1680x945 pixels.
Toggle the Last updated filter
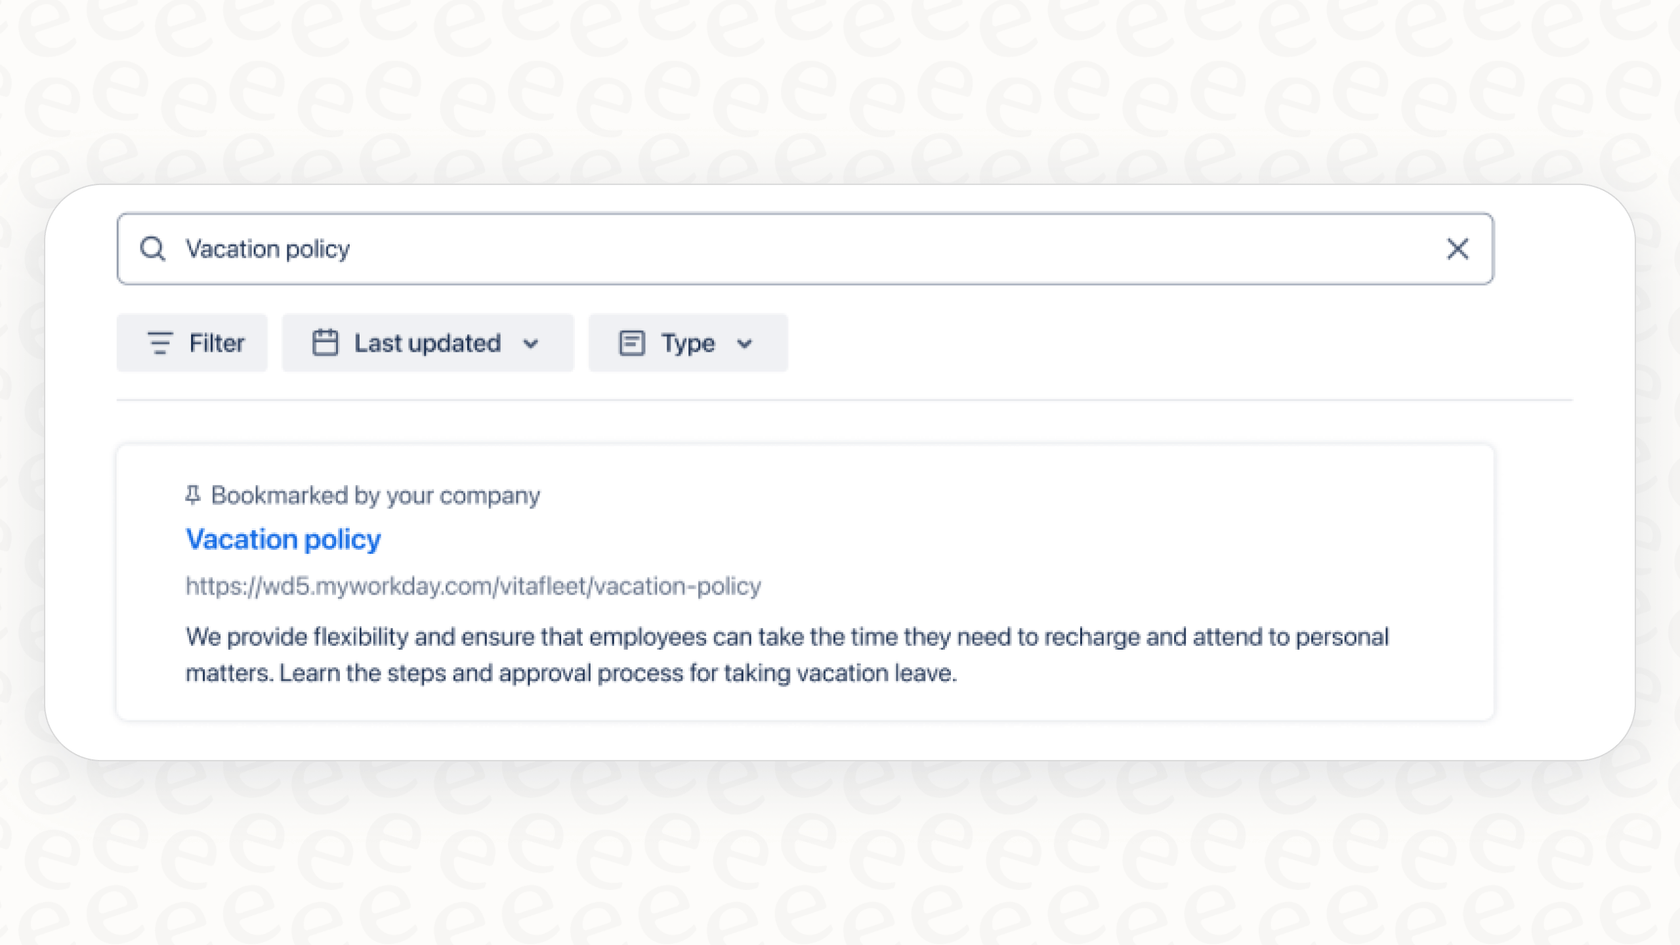coord(427,343)
